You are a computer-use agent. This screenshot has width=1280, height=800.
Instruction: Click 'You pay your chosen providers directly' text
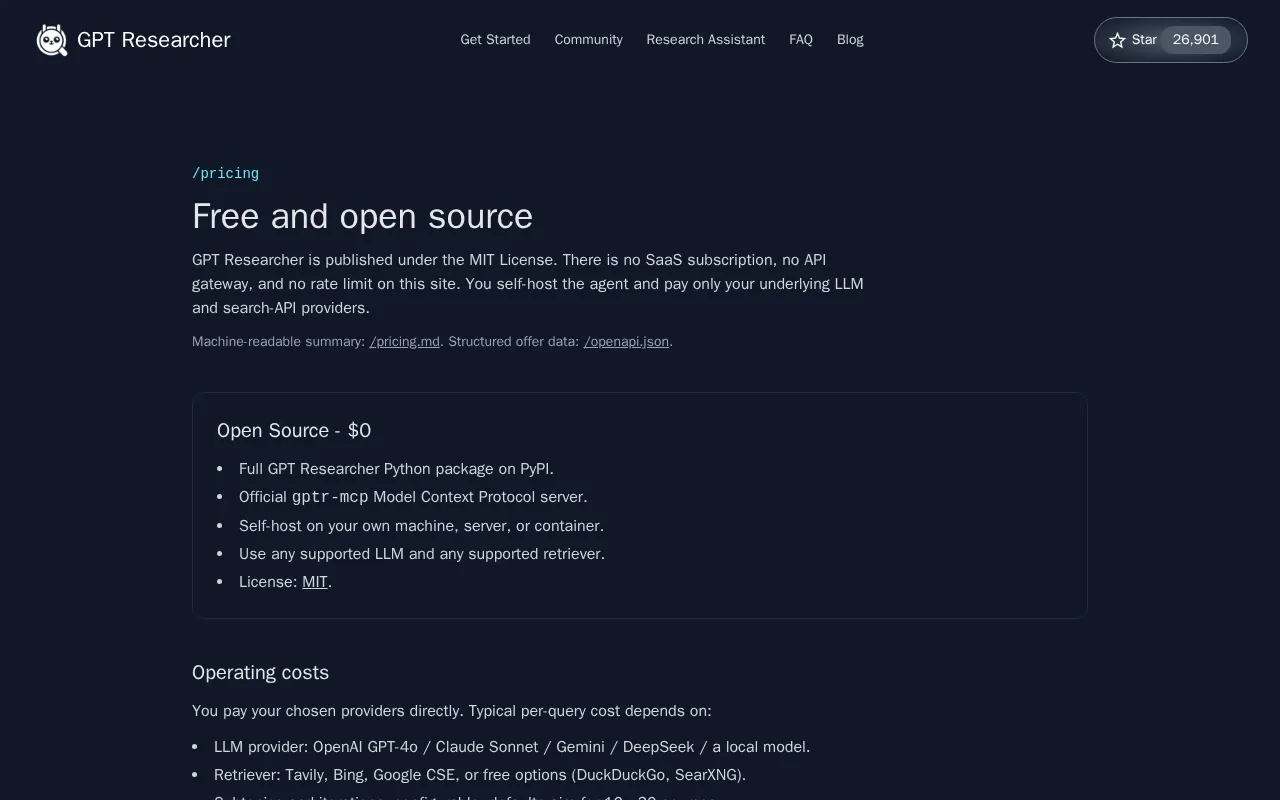click(x=452, y=711)
